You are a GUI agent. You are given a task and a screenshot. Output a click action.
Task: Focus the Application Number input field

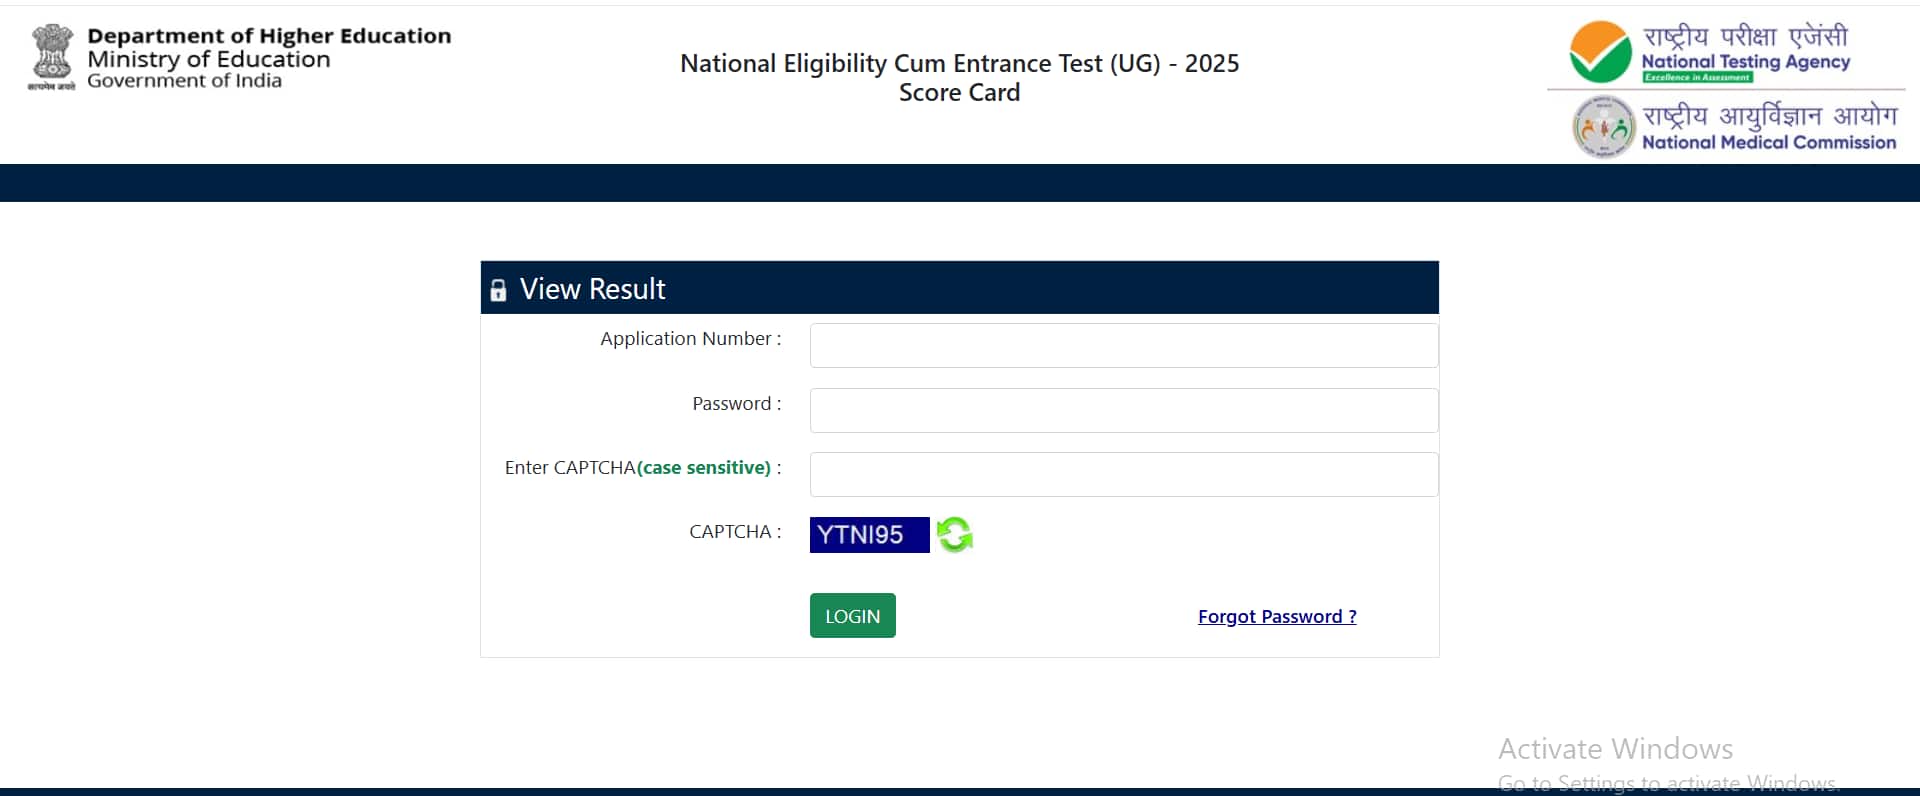pyautogui.click(x=1123, y=345)
